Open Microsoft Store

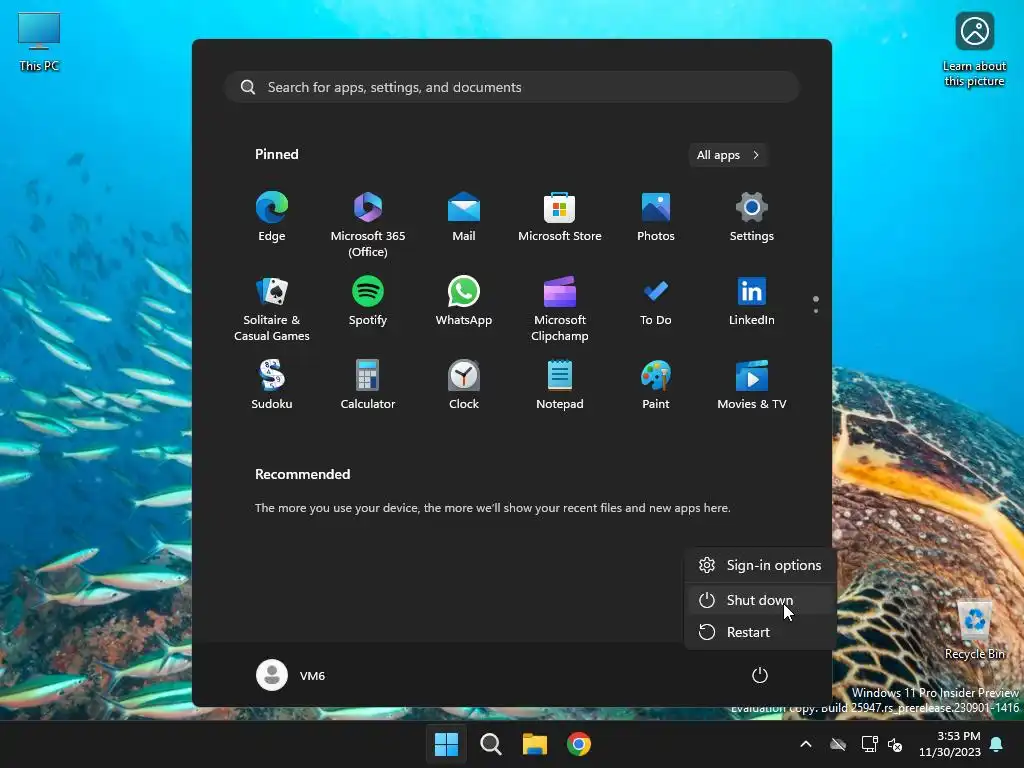click(x=560, y=217)
